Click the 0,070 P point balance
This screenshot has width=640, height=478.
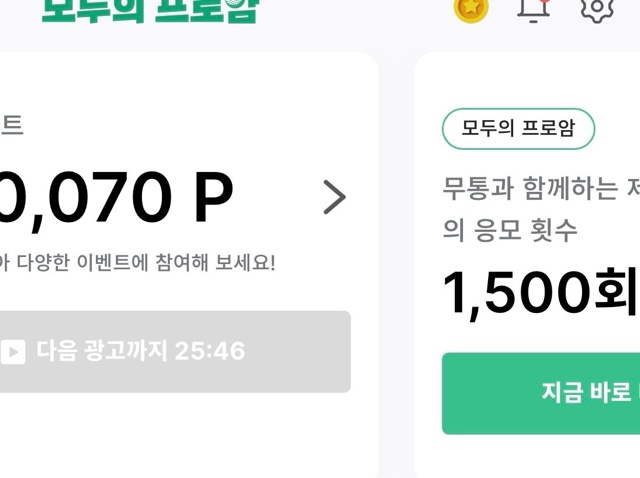(117, 197)
